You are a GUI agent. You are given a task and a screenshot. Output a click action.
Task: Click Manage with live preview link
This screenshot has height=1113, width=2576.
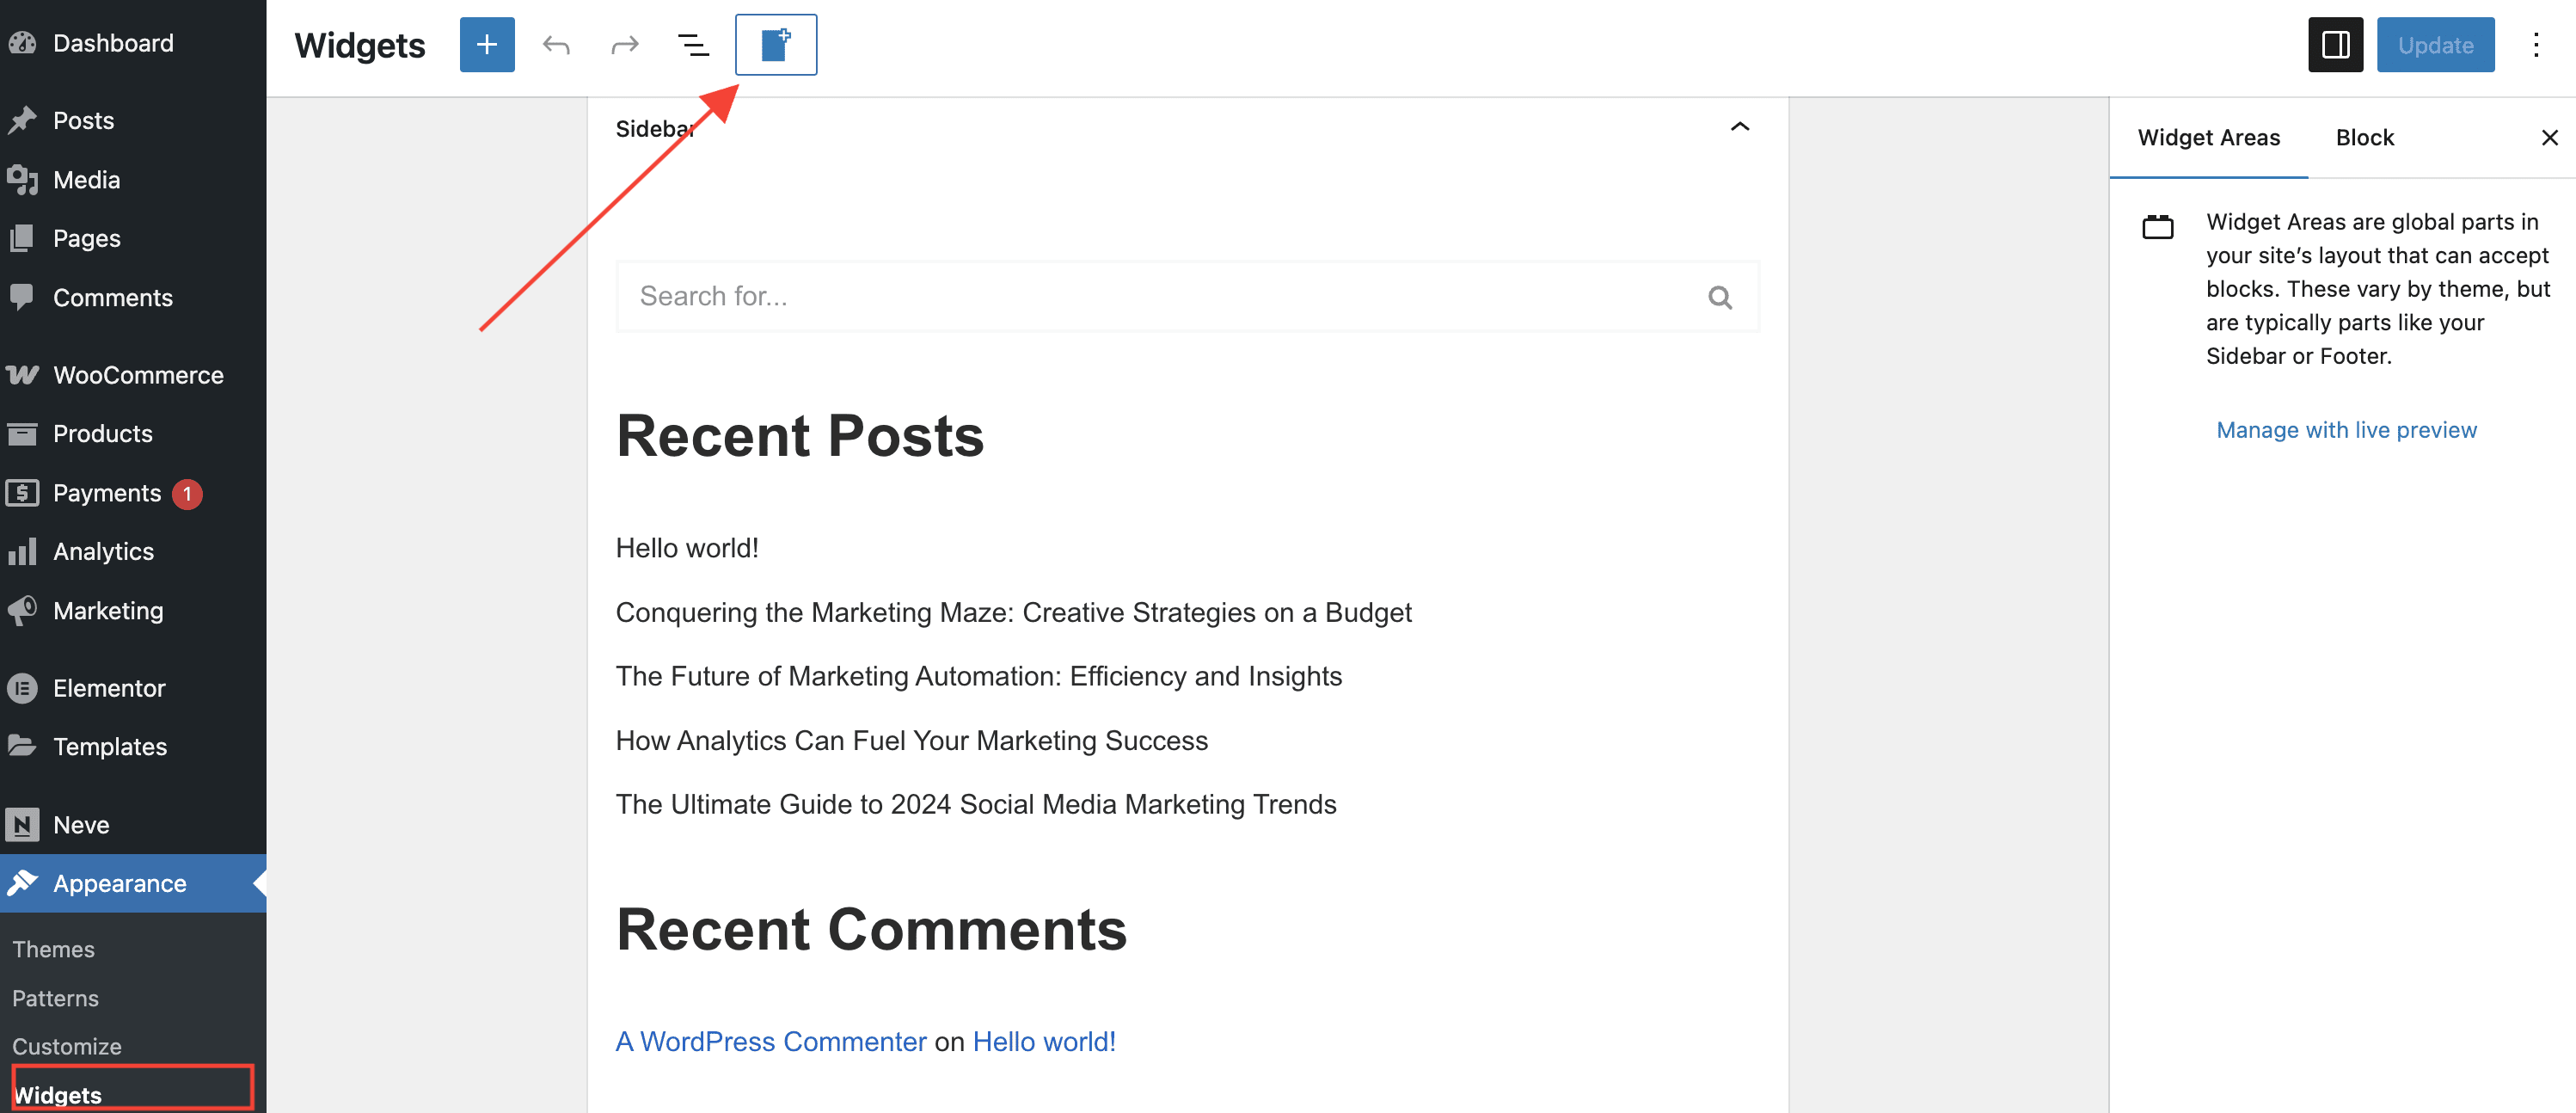2346,430
